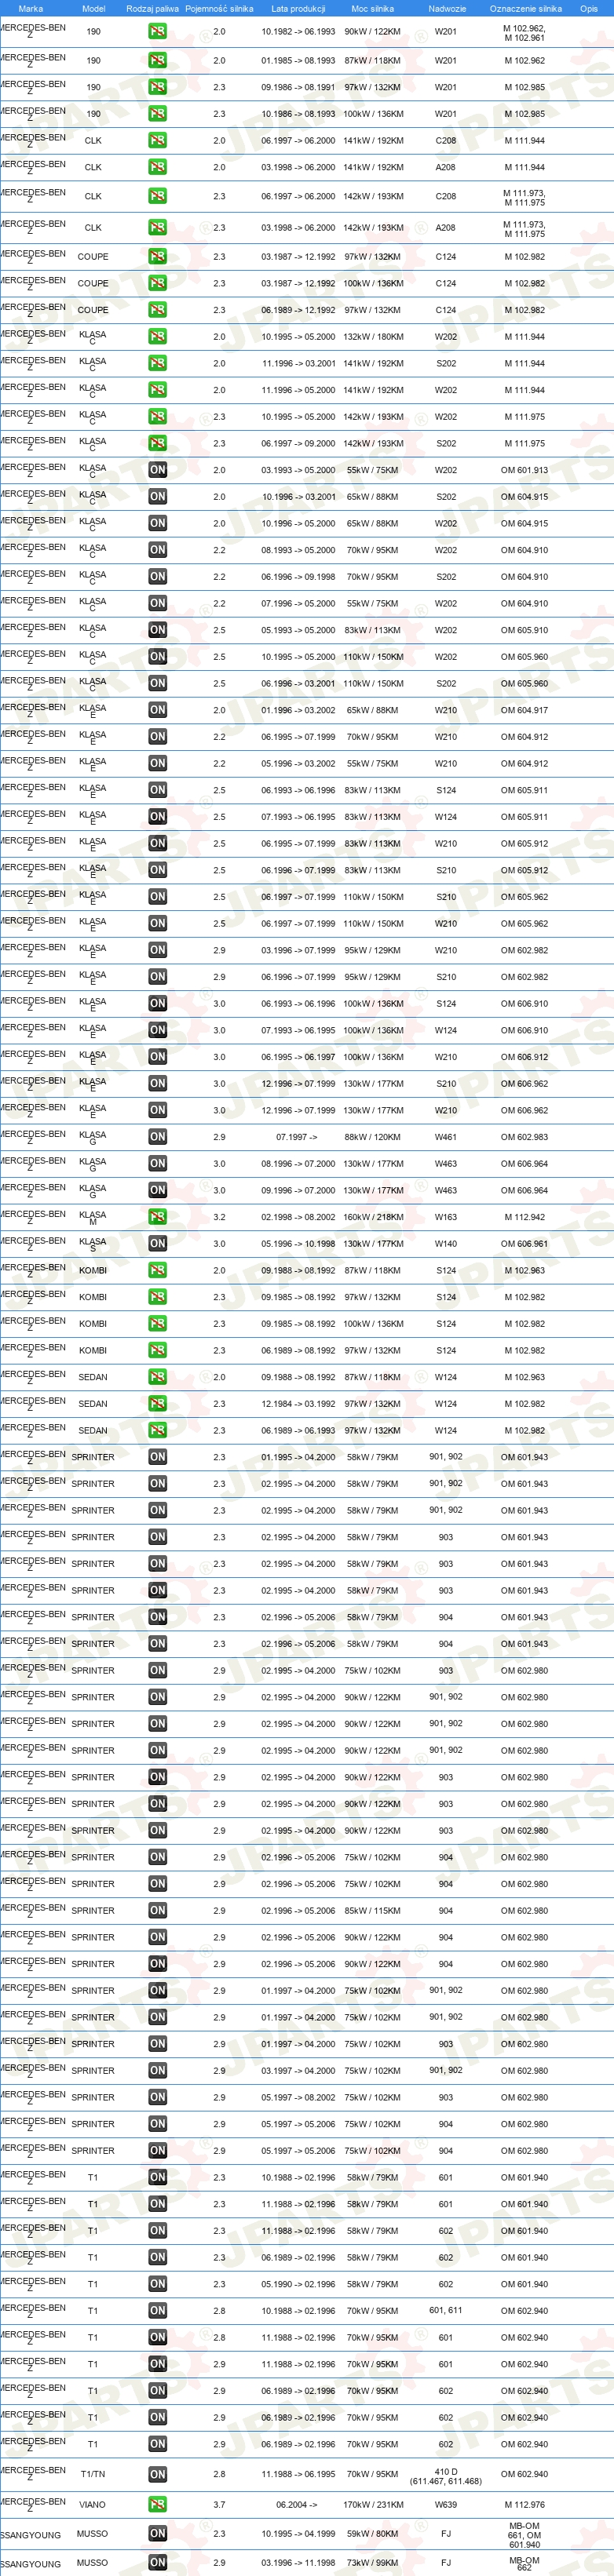
Task: Click petrol icon in 190 row dated 09.1986
Action: pos(157,87)
